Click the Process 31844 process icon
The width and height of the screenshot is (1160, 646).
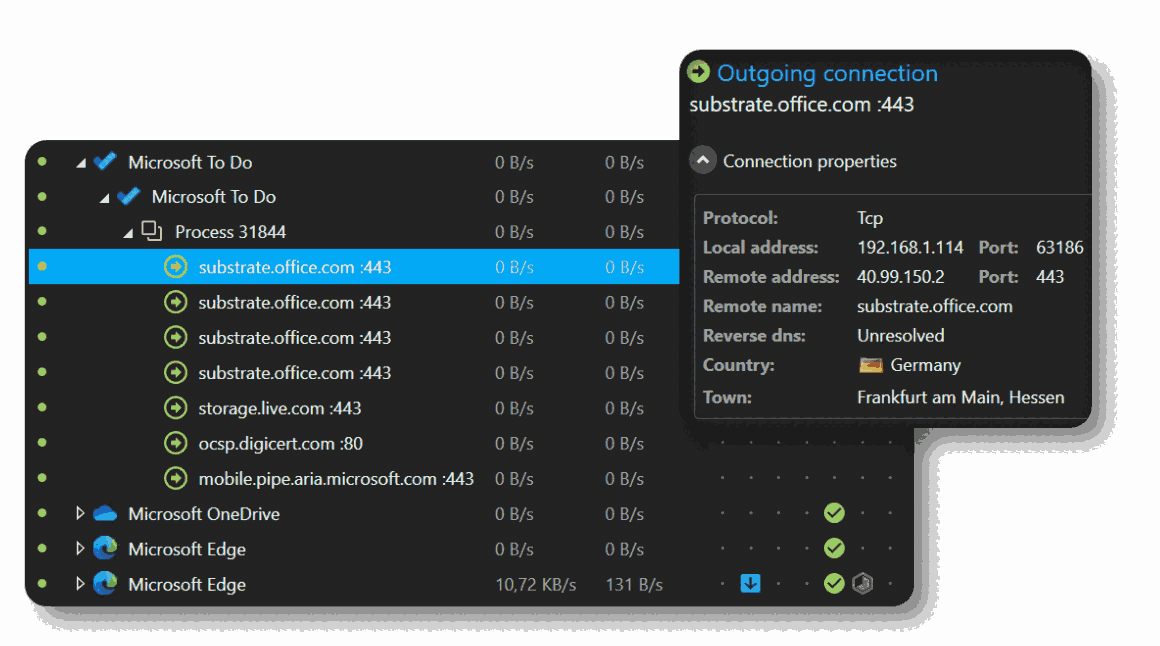click(x=151, y=231)
